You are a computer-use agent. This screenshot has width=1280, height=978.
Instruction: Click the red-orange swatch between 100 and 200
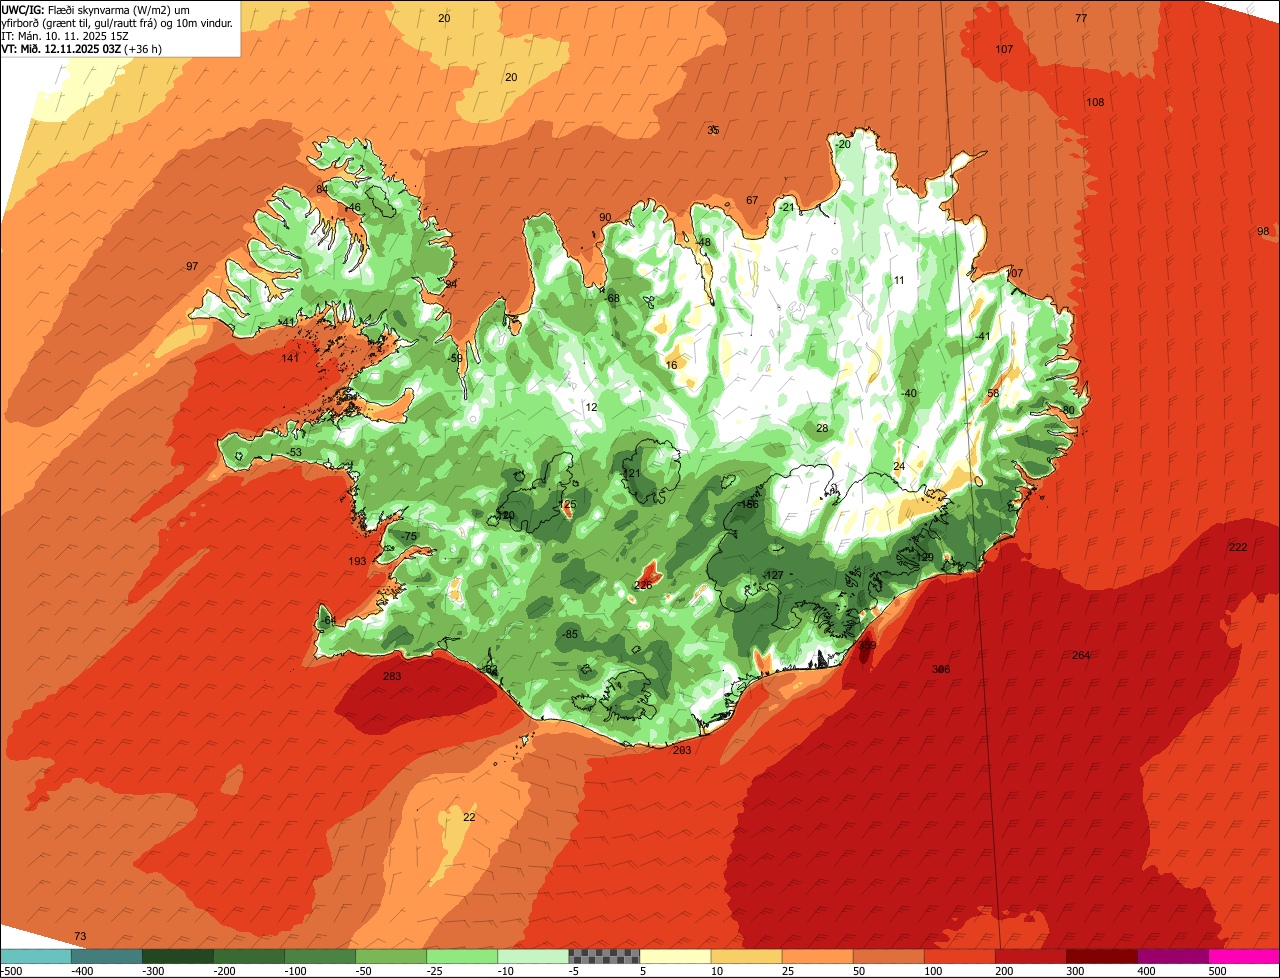click(x=960, y=956)
